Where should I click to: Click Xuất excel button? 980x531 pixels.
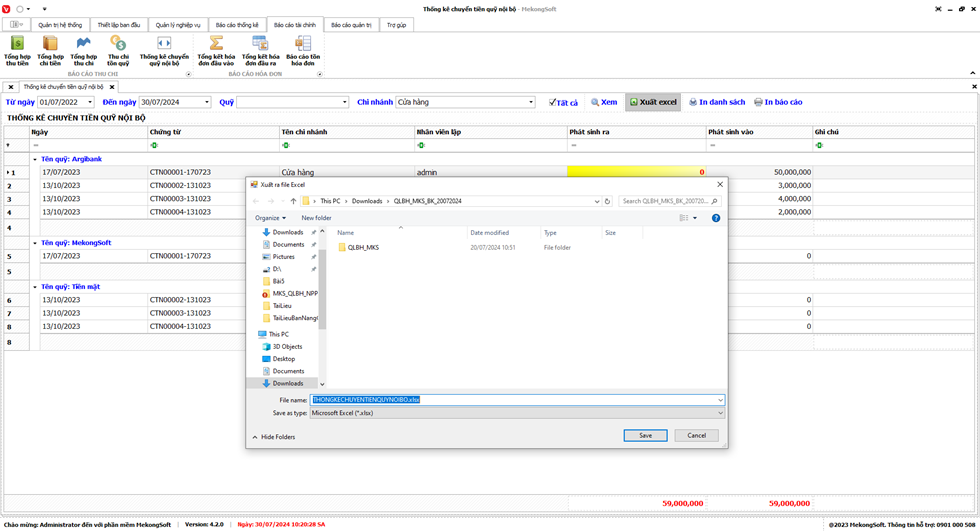click(652, 102)
